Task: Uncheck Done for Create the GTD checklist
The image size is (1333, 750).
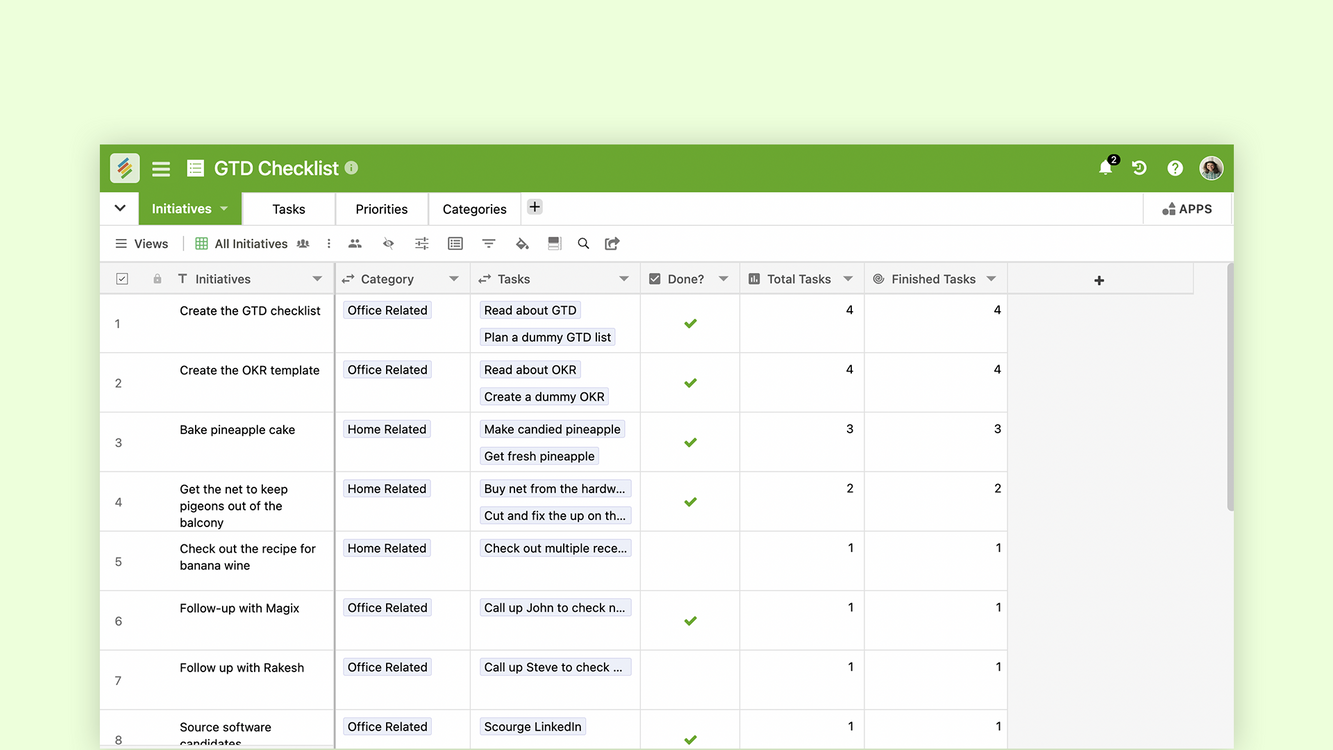Action: [x=690, y=324]
